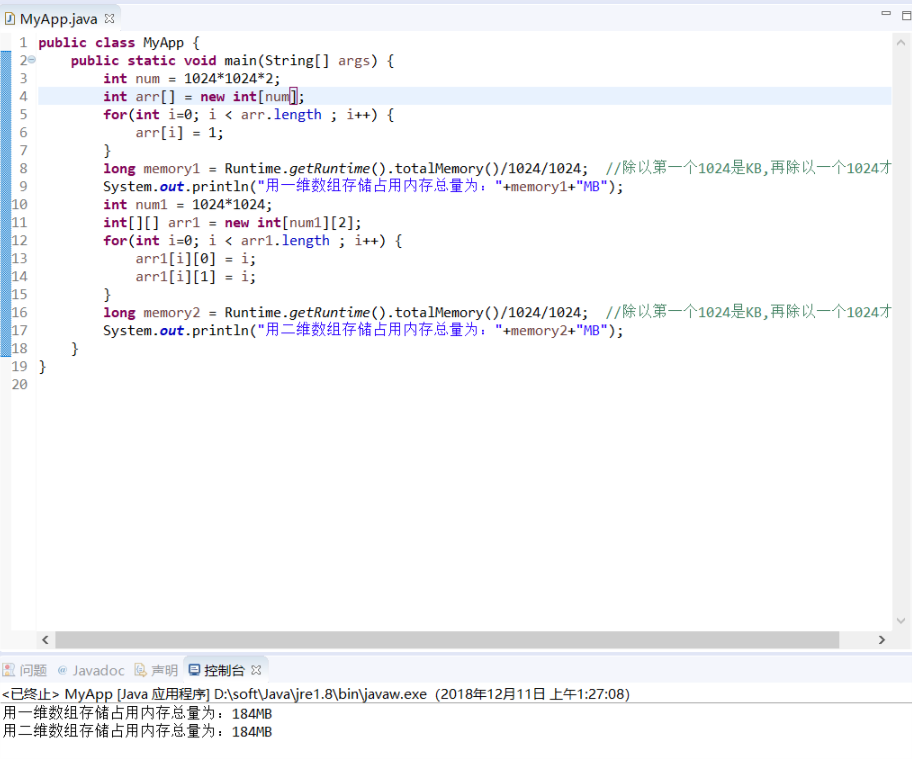Click the println line with "用二维数组存储占用内存总量为"
The width and height of the screenshot is (912, 759).
(x=363, y=331)
